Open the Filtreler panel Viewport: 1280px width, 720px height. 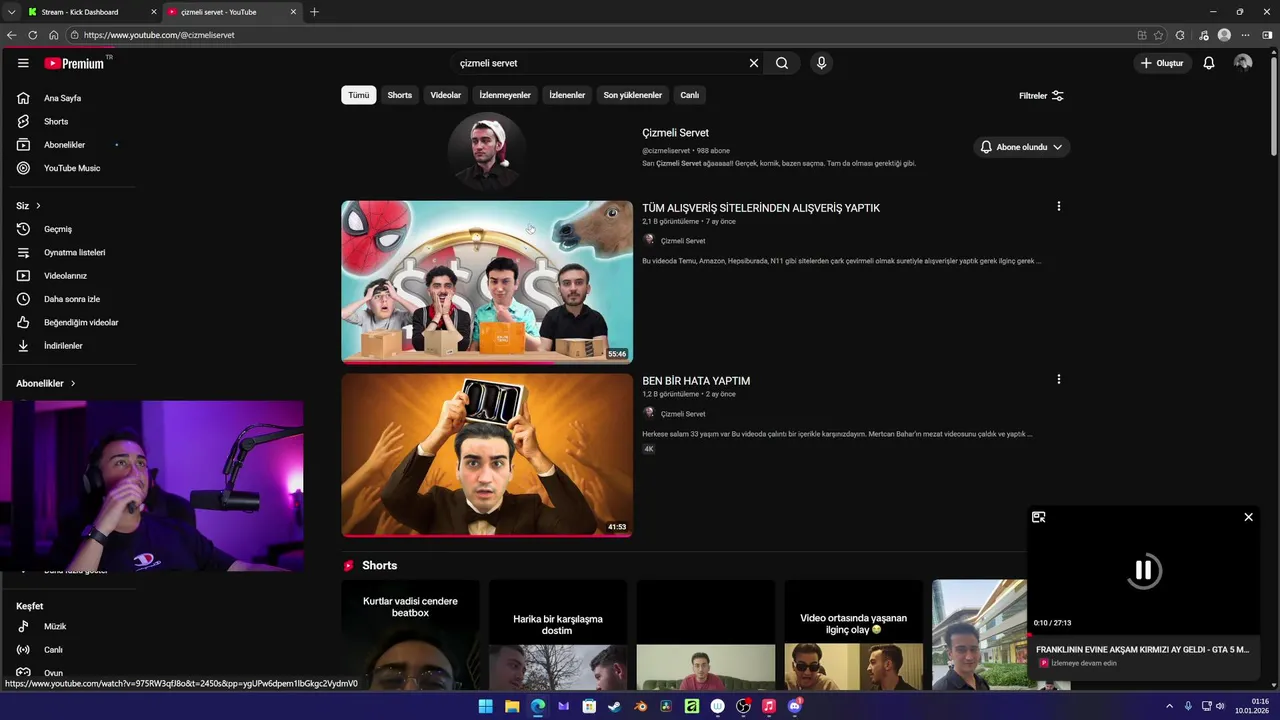(x=1041, y=96)
